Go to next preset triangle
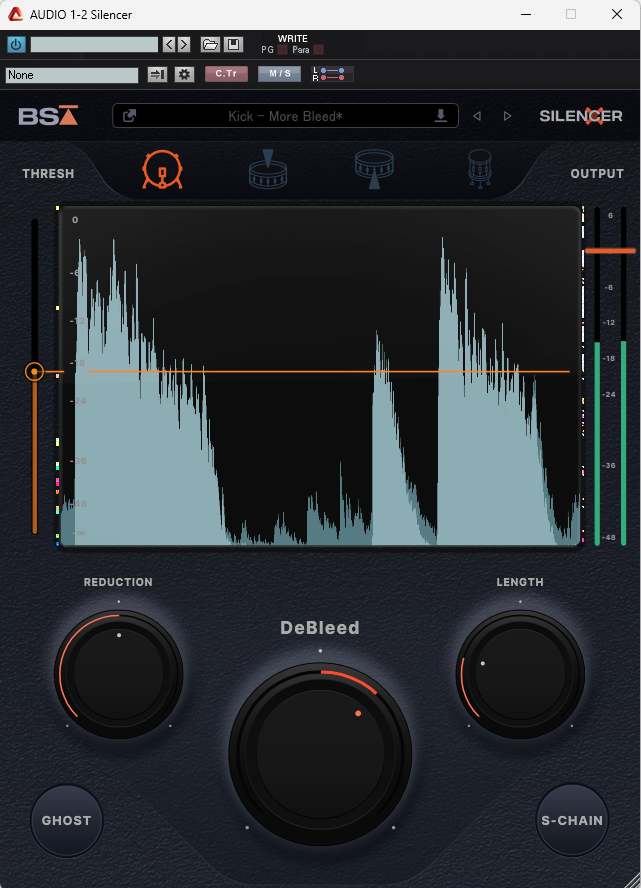The width and height of the screenshot is (641, 888). tap(507, 116)
